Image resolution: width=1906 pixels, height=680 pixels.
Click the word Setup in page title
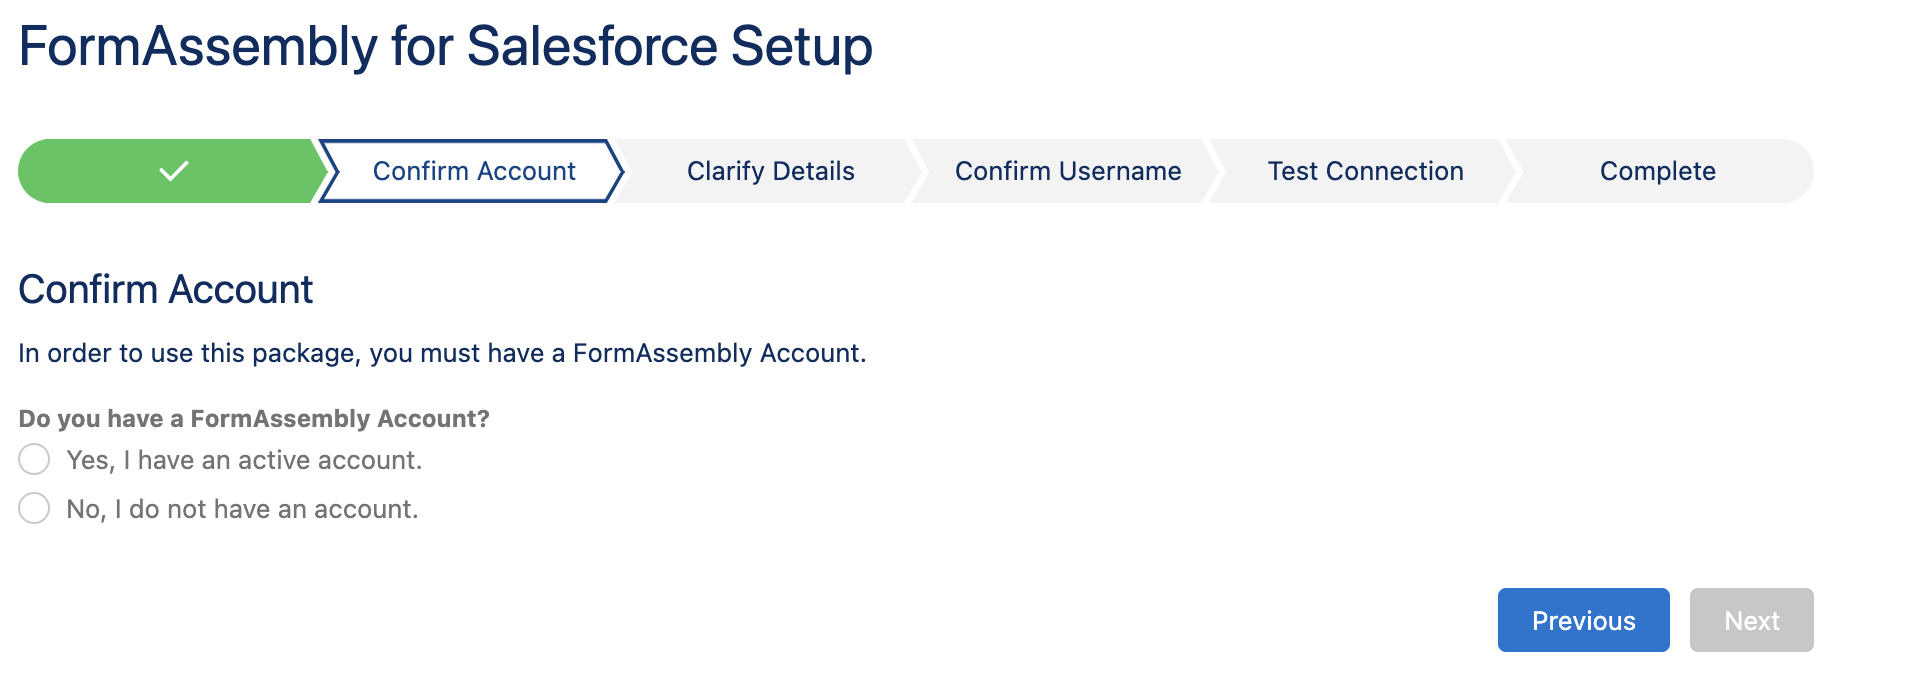[x=801, y=46]
